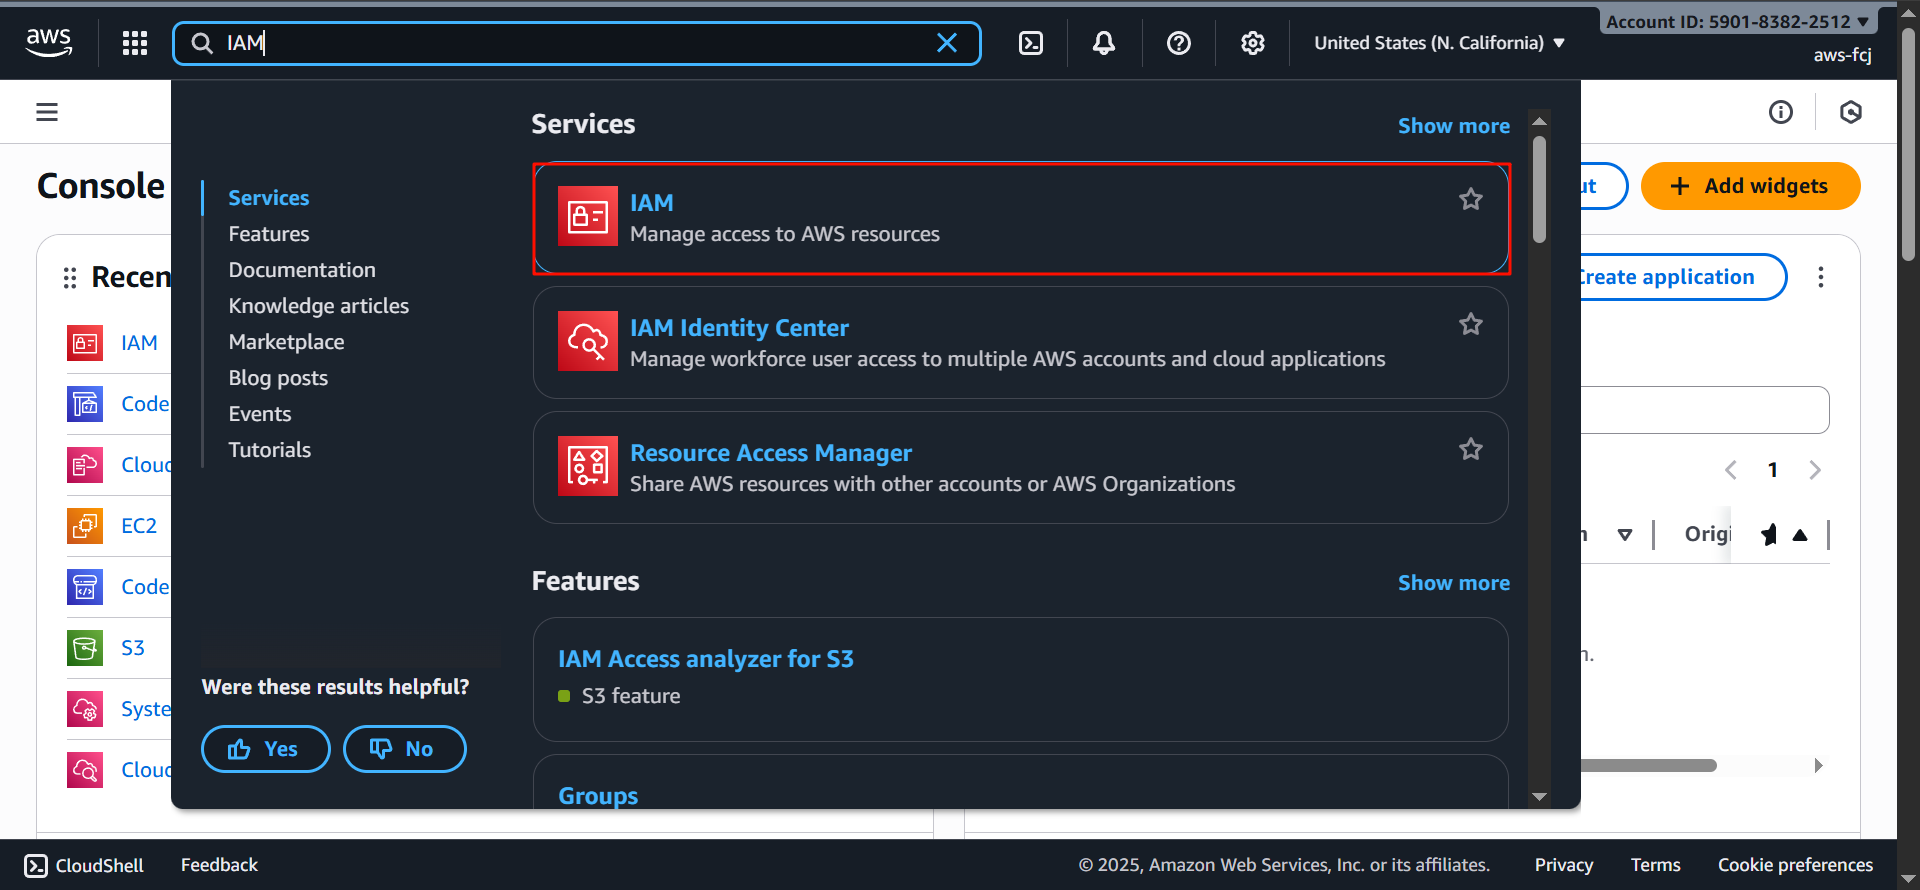
Task: Open the info circle icon panel
Action: 1781,112
